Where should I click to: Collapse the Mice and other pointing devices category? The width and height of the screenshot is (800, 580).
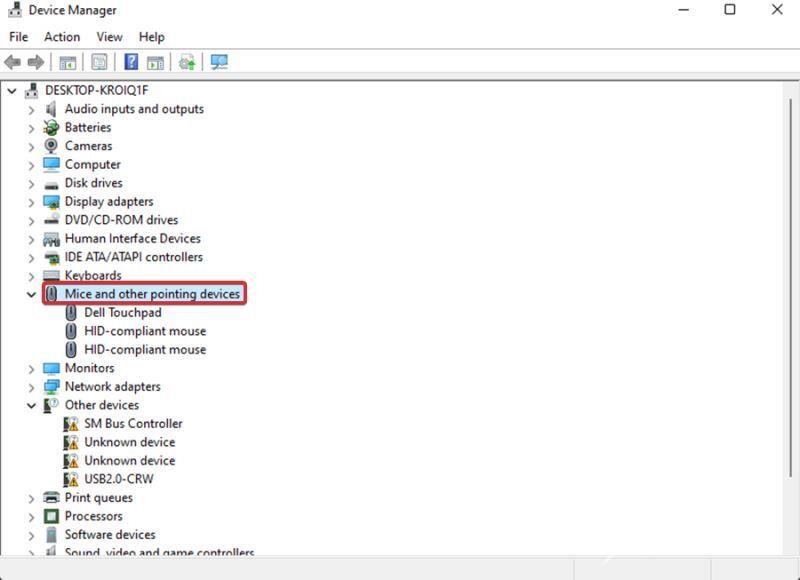coord(31,294)
